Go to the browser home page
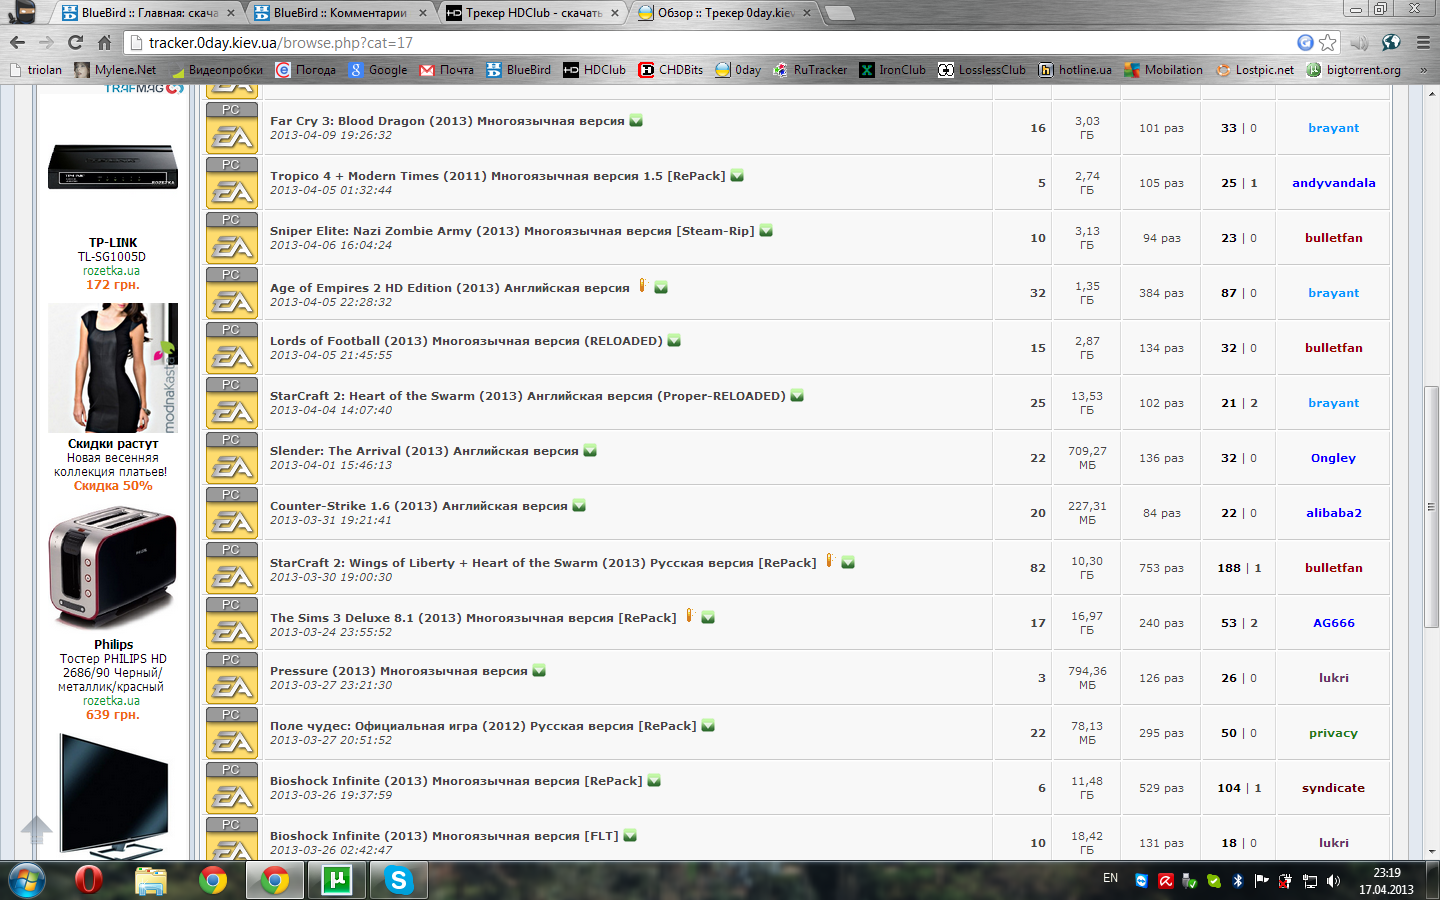 [104, 42]
